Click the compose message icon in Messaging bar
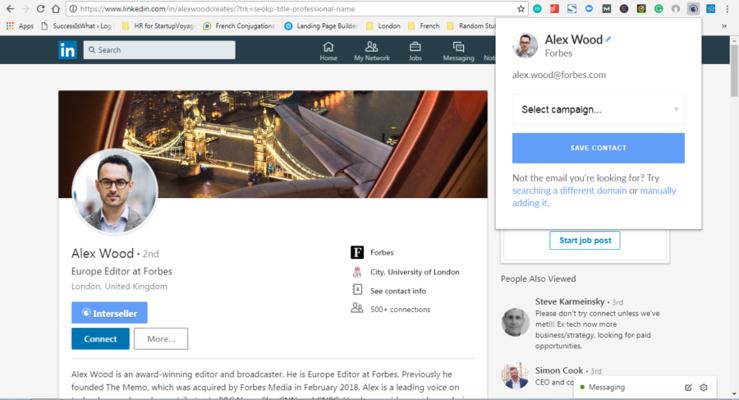The height and width of the screenshot is (400, 739). click(x=688, y=387)
